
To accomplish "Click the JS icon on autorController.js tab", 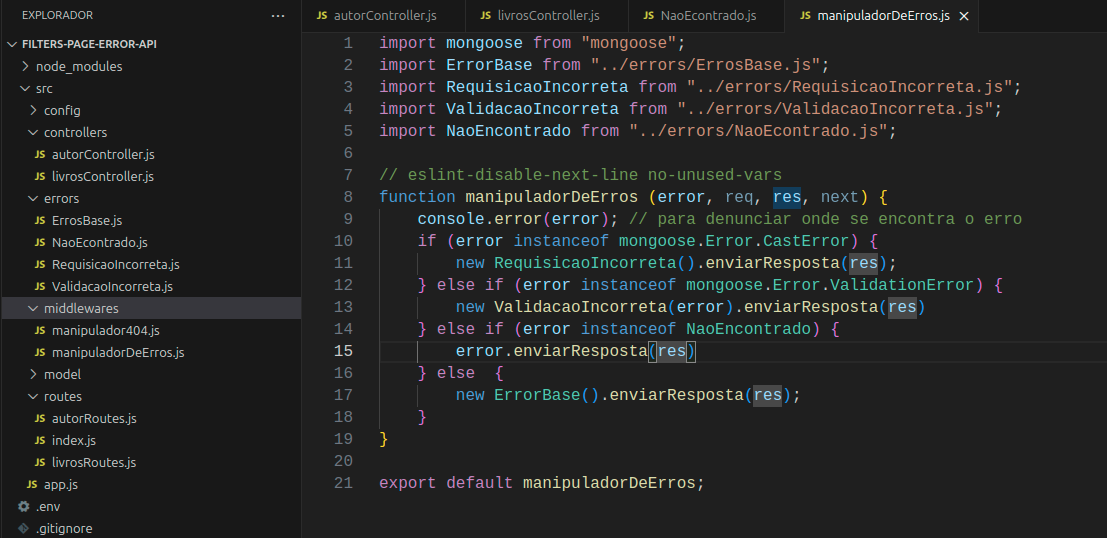I will click(x=322, y=16).
